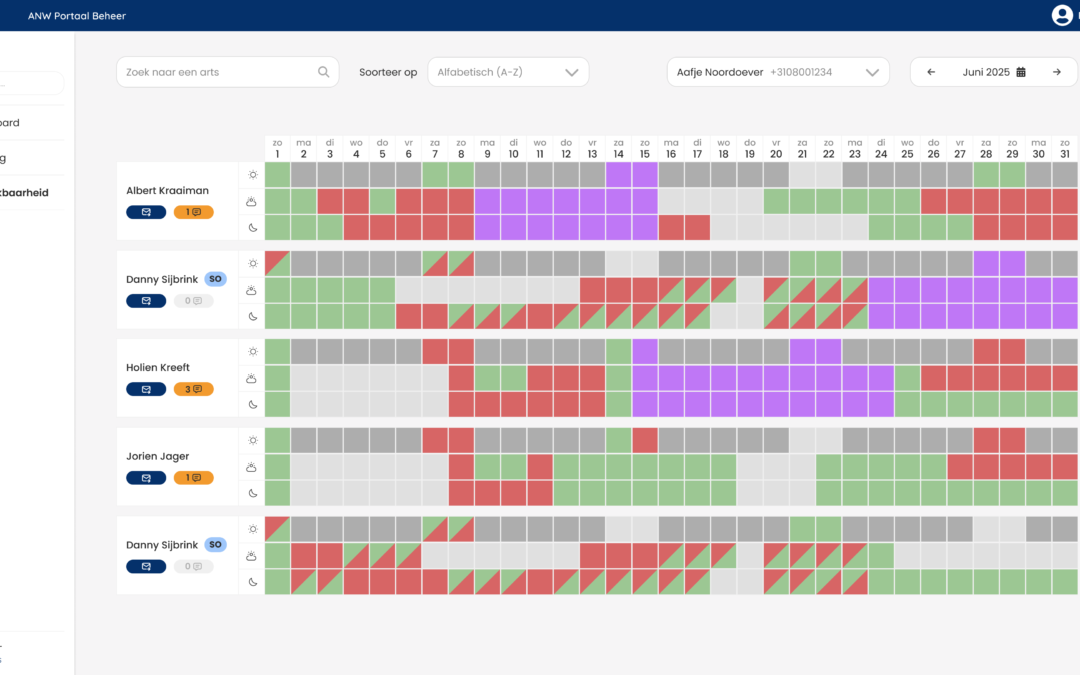This screenshot has width=1080, height=675.
Task: Open Albert Kraaiman's name
Action: (x=167, y=191)
